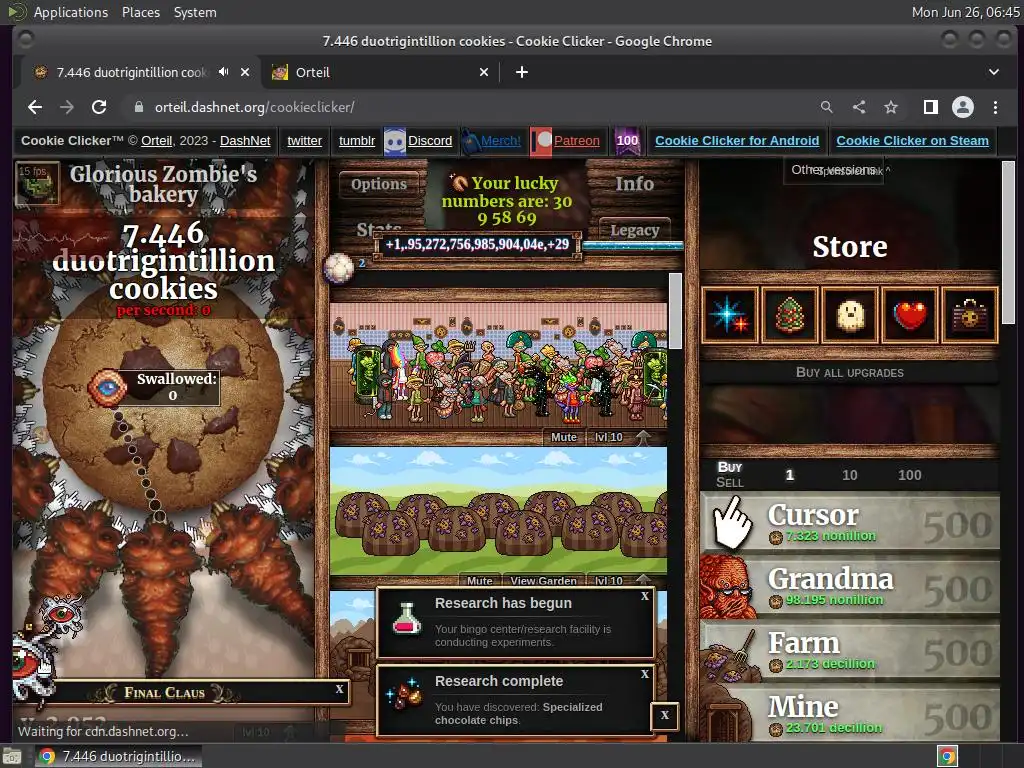Toggle the Chrome side panel
Image resolution: width=1024 pixels, height=768 pixels.
point(931,107)
